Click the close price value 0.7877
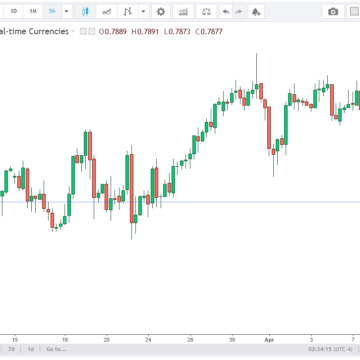 211,32
